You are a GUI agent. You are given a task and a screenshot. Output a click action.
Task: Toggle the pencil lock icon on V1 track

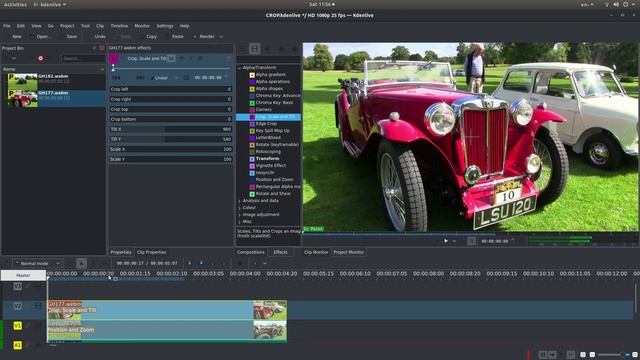tap(28, 326)
